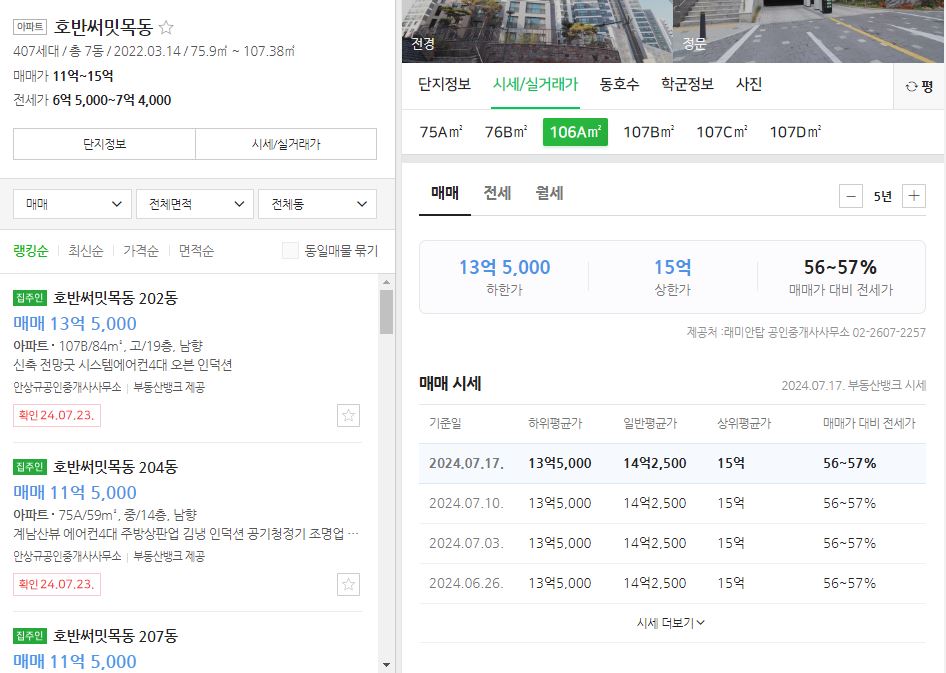Star the 204동 11억 5,000 listing
This screenshot has width=946, height=673.
click(x=348, y=584)
